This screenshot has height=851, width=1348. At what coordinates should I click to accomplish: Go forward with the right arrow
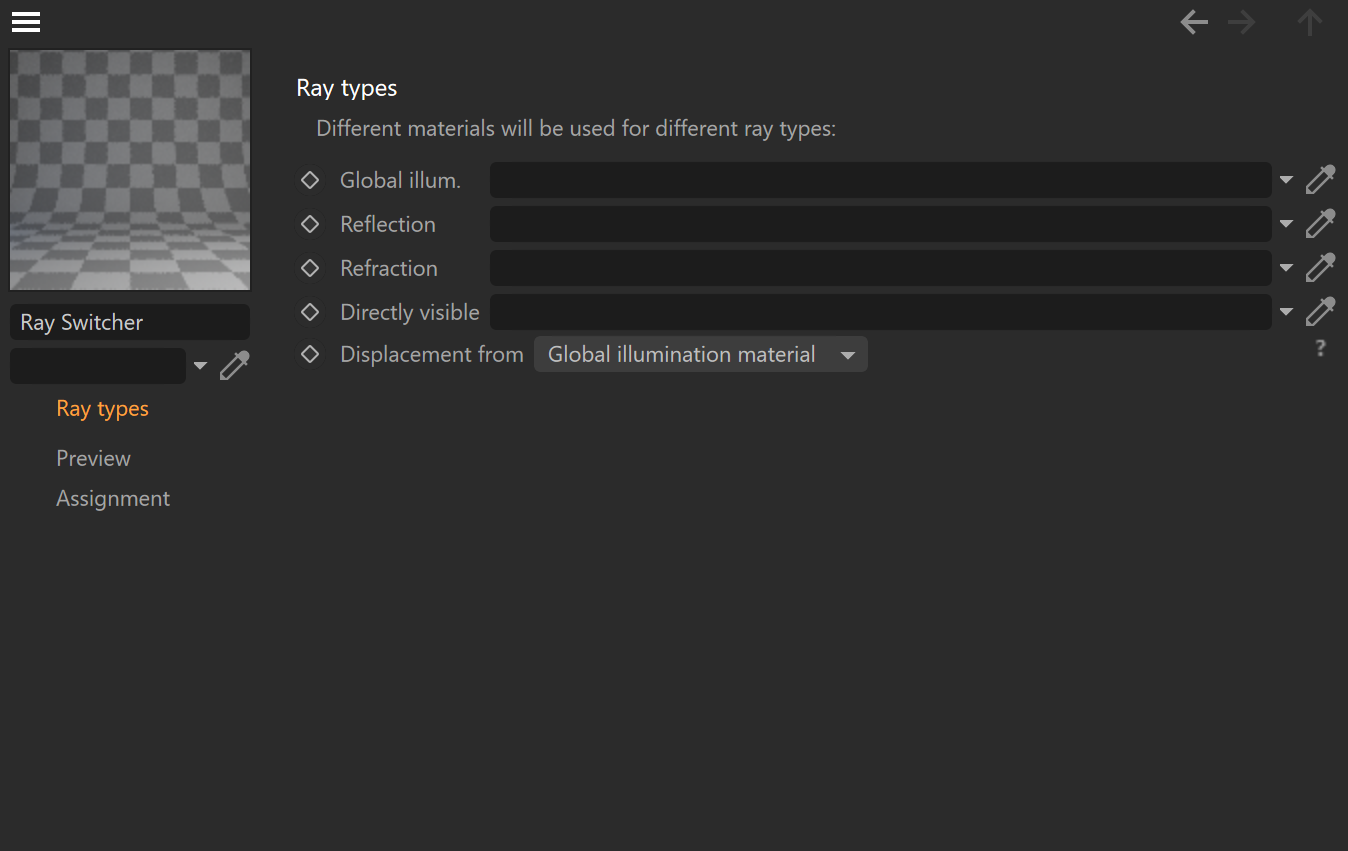pos(1242,22)
